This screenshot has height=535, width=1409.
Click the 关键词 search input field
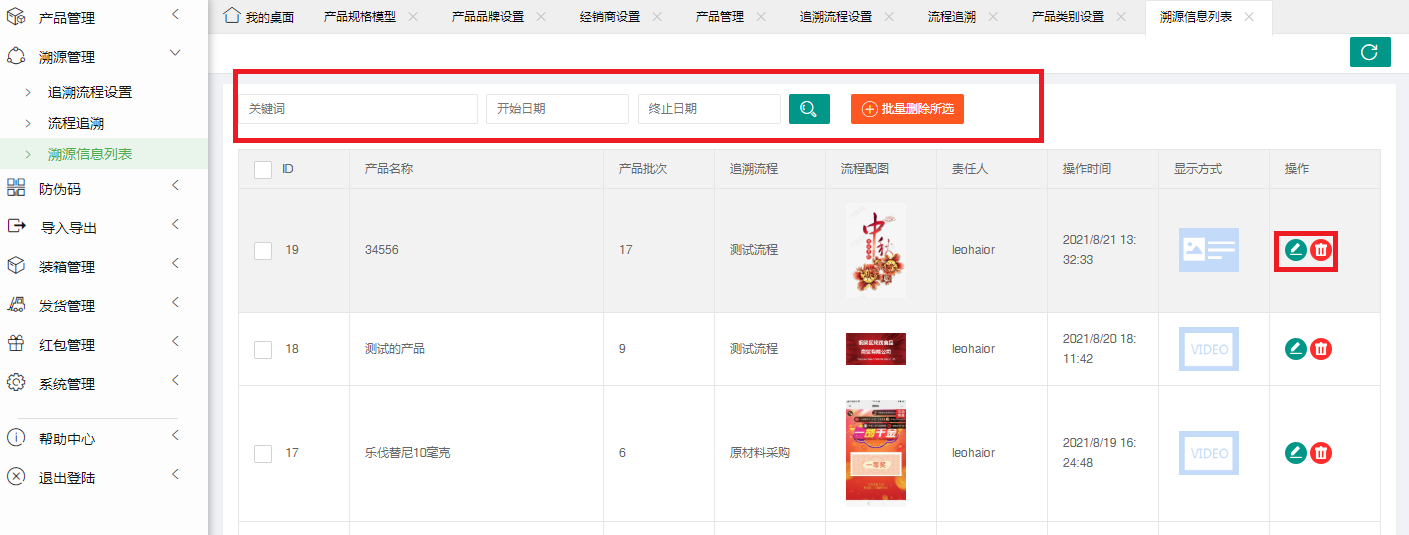tap(358, 109)
